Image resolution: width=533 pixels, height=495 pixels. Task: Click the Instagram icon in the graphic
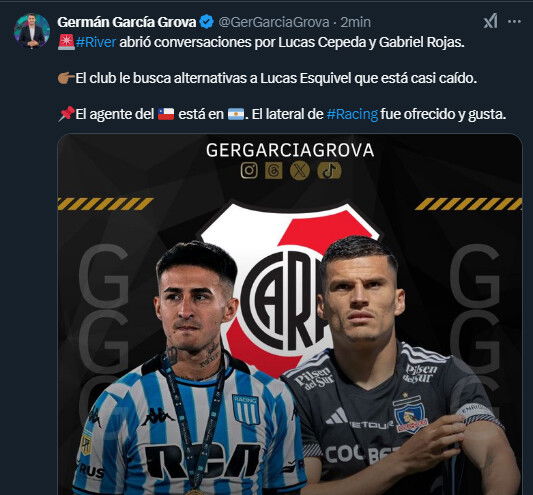[249, 170]
